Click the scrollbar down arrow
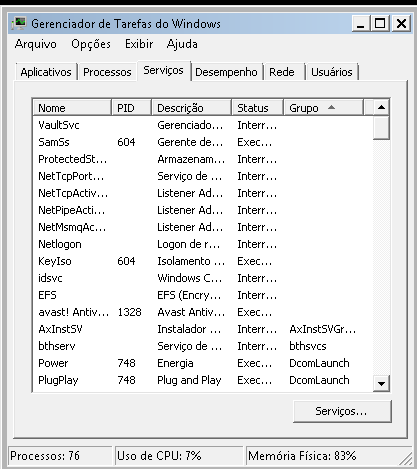 click(381, 383)
